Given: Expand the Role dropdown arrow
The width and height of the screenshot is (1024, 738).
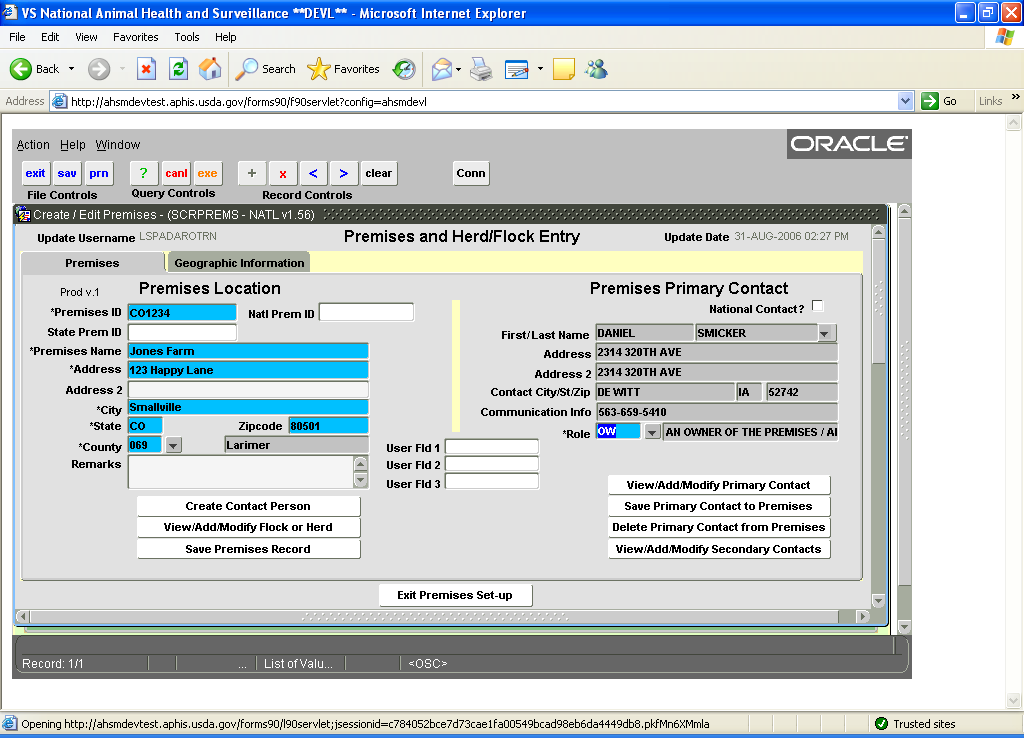Looking at the screenshot, I should click(652, 432).
